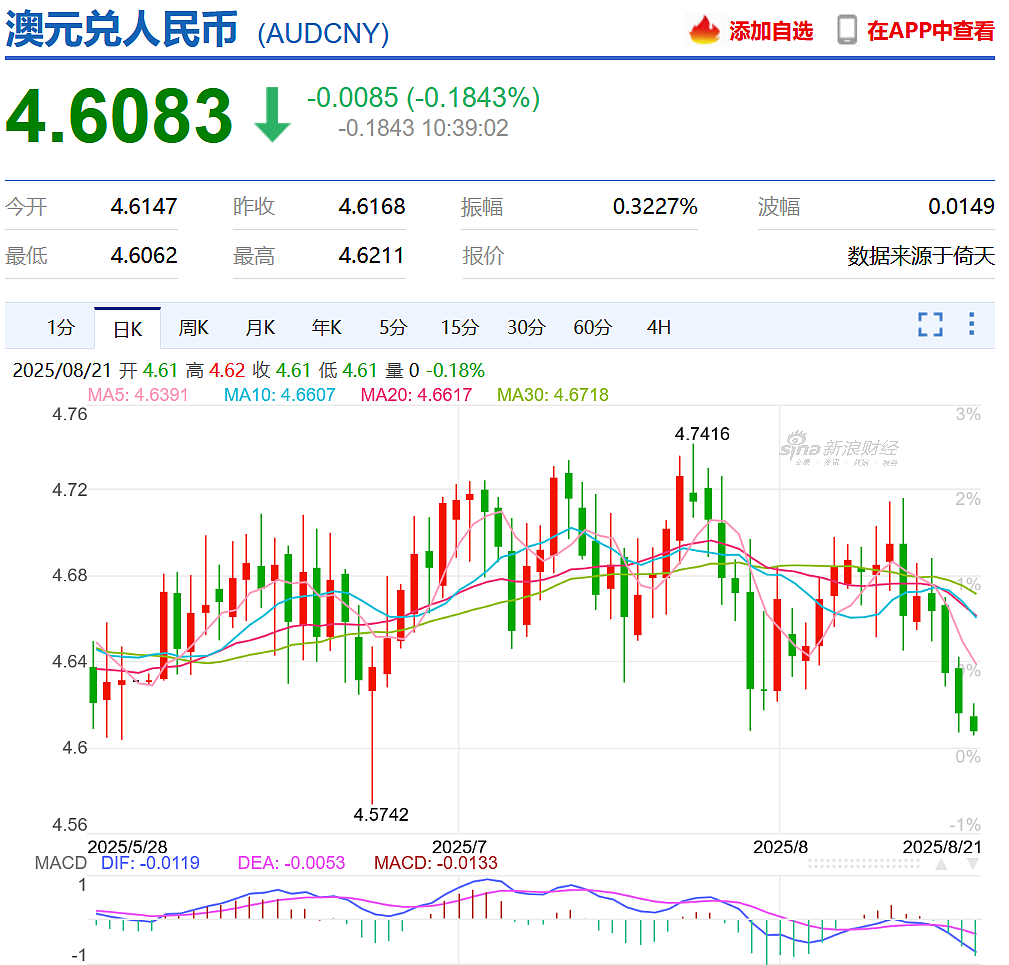Toggle the fullscreen chart icon
Screen dimensions: 1009x965
930,325
